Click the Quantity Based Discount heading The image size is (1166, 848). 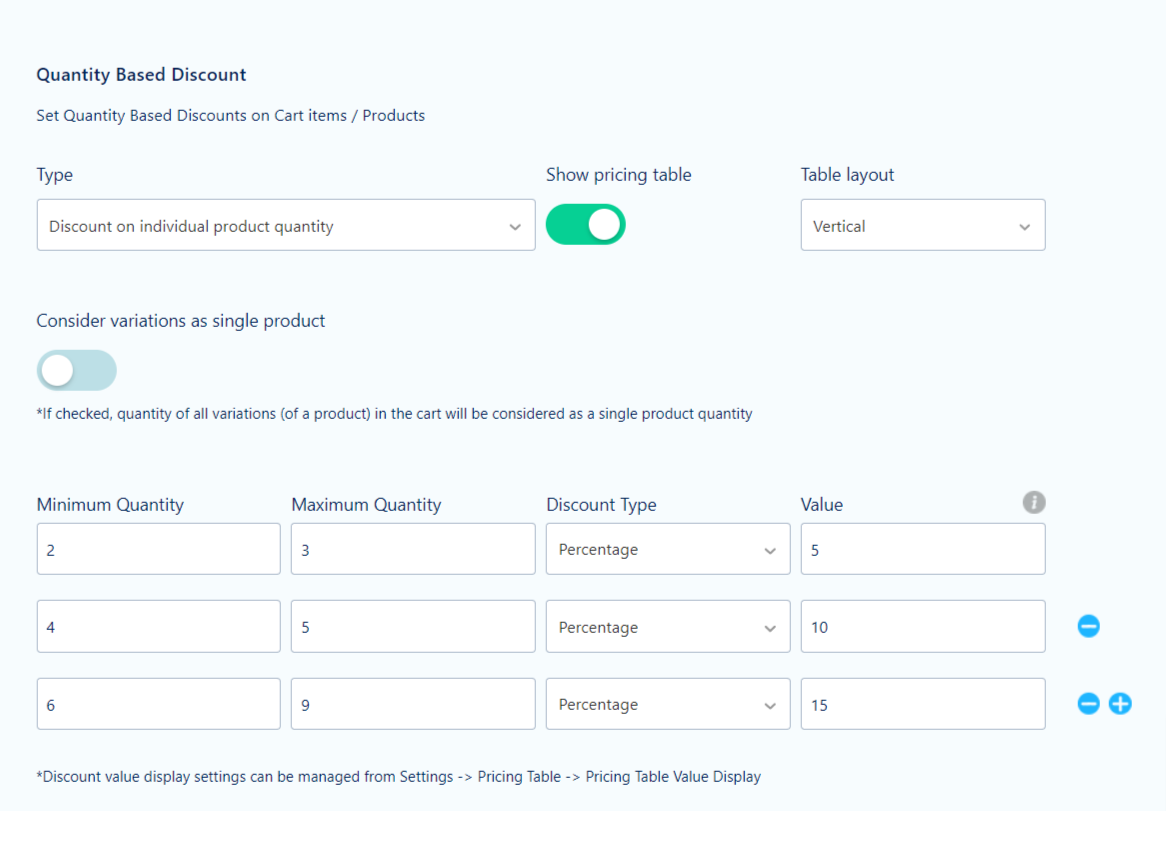tap(141, 75)
